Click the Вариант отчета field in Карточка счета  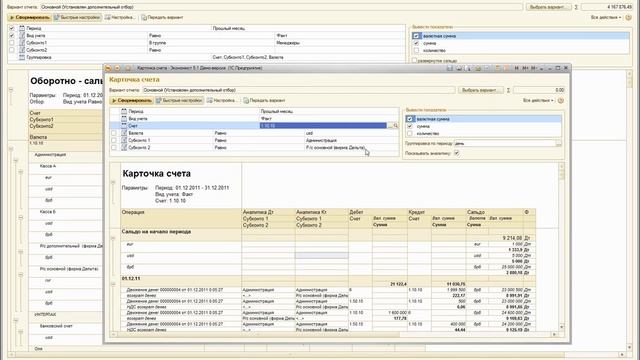pos(298,90)
